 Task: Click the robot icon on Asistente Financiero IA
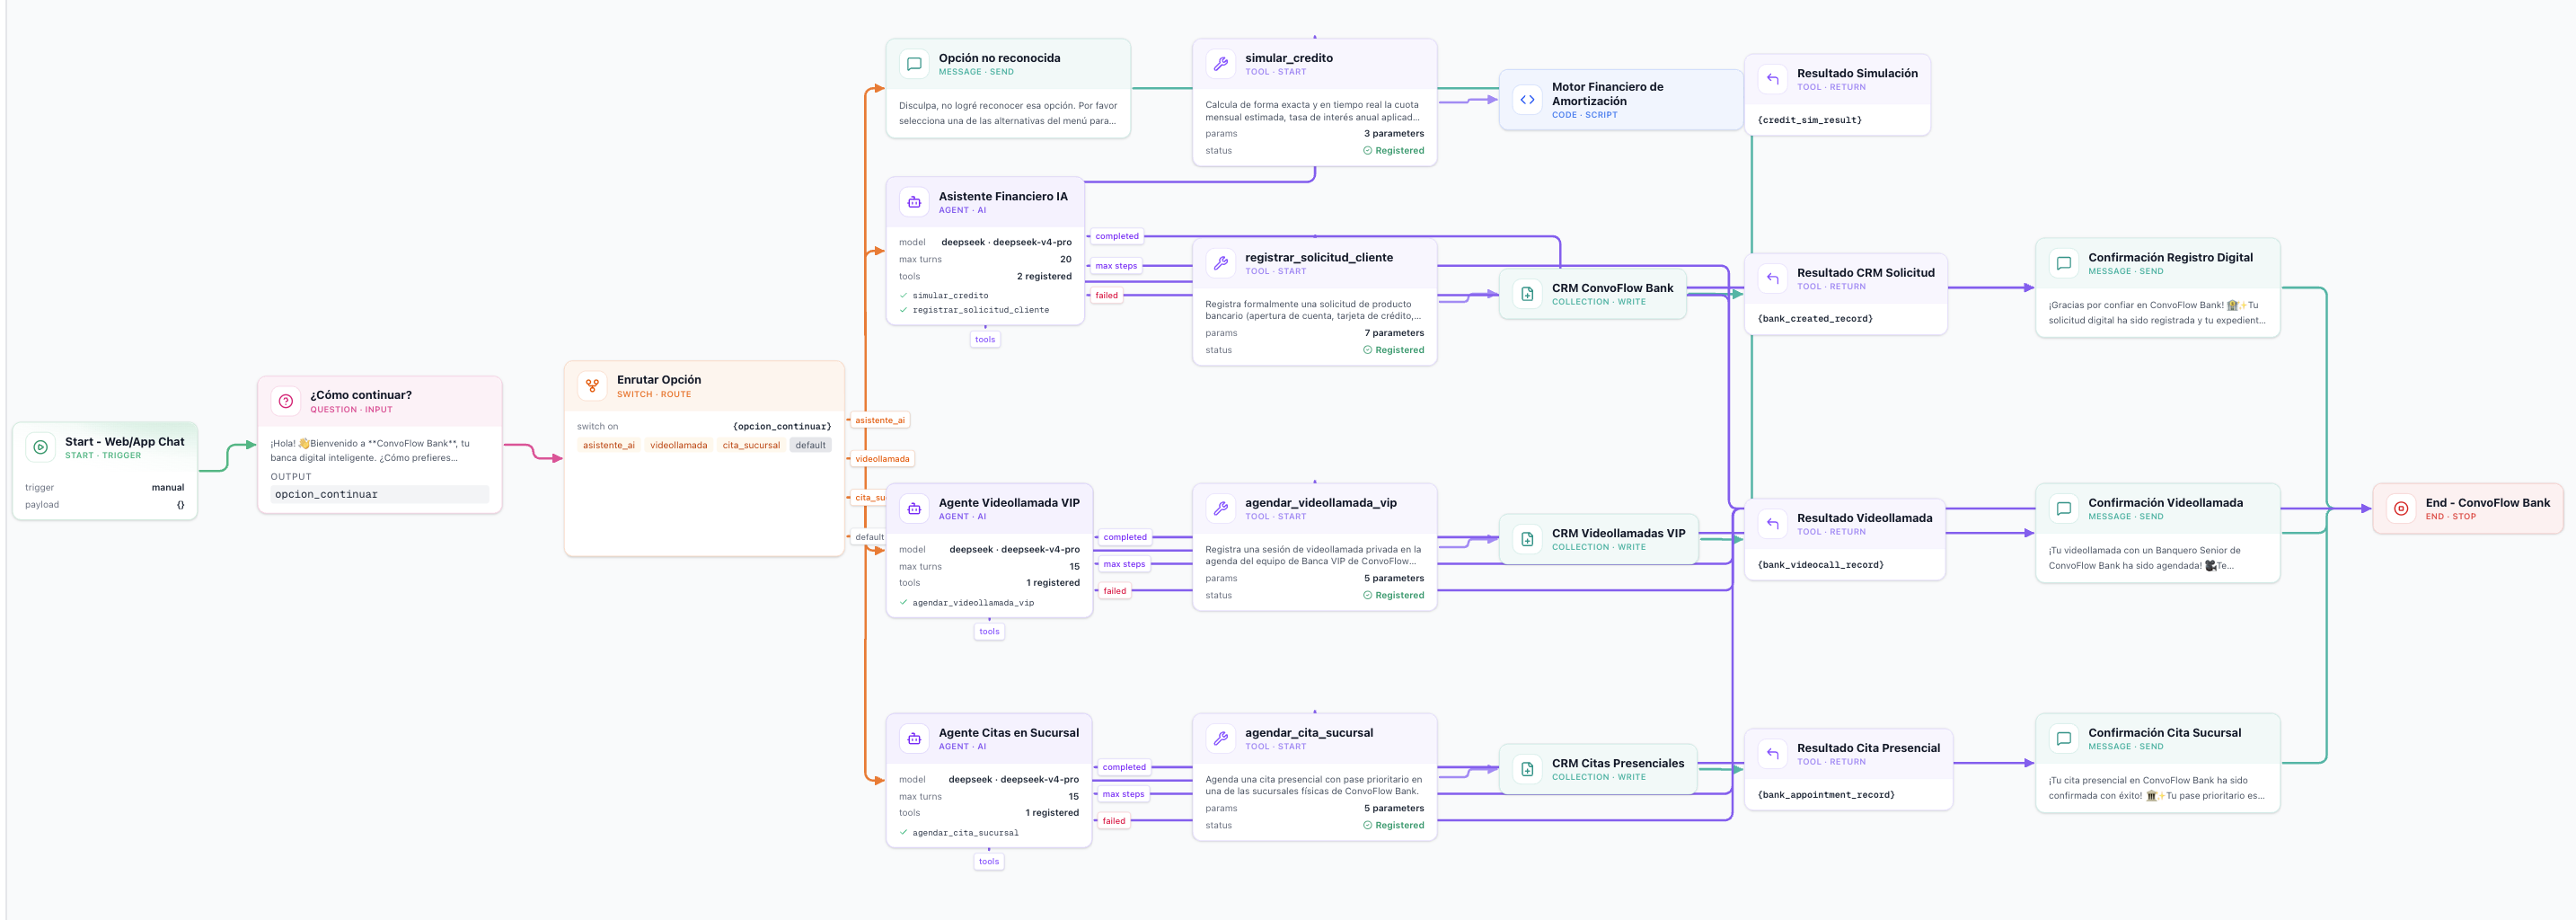(x=914, y=202)
